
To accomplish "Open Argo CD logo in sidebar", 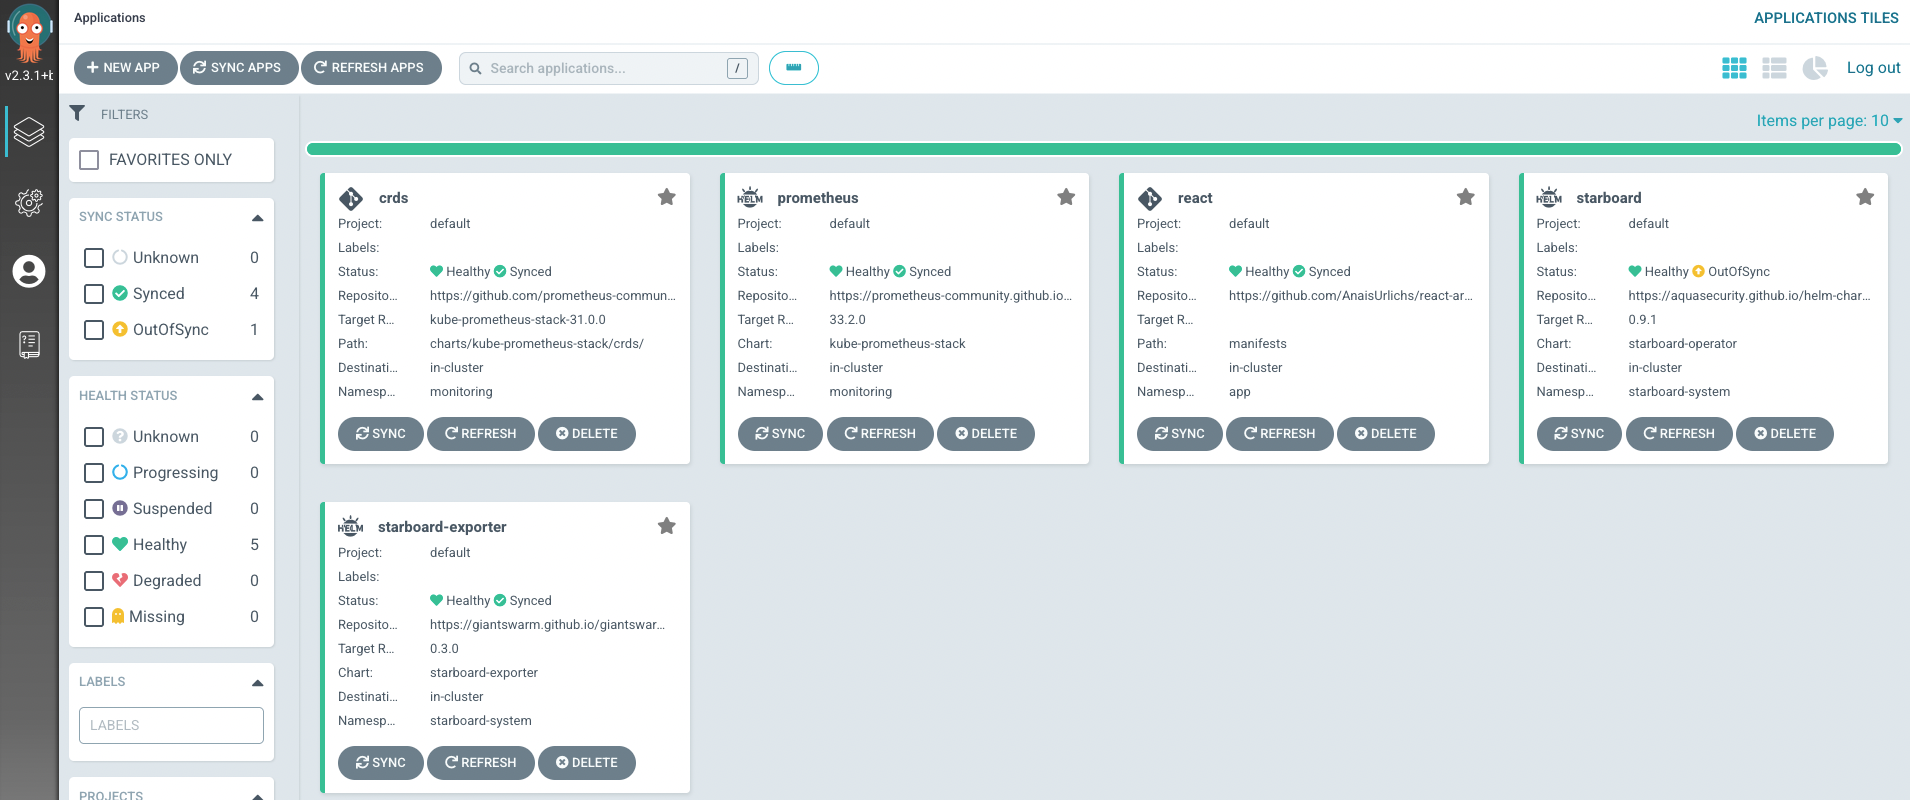I will [29, 33].
